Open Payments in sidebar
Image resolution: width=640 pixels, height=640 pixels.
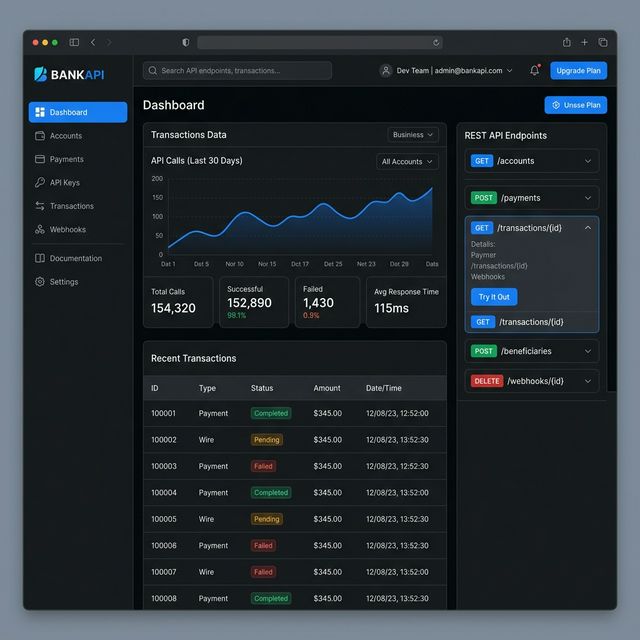click(x=78, y=159)
